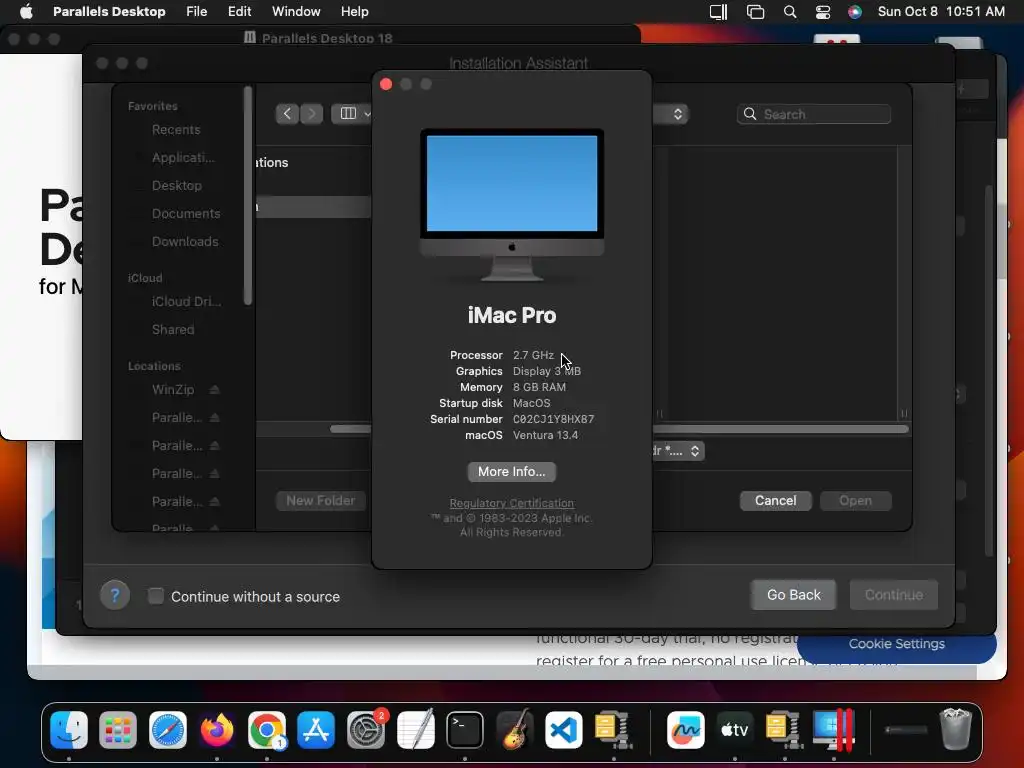This screenshot has height=768, width=1024.
Task: Open System Settings from the Dock
Action: click(366, 729)
